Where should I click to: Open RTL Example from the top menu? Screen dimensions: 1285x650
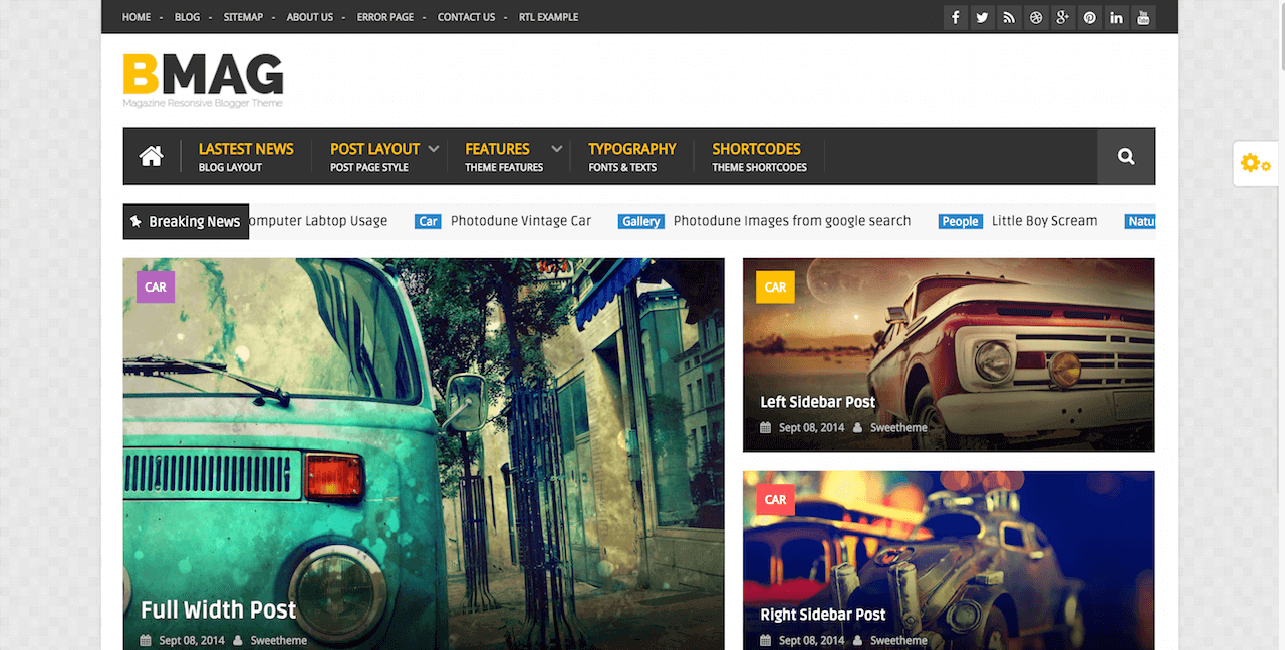tap(548, 17)
